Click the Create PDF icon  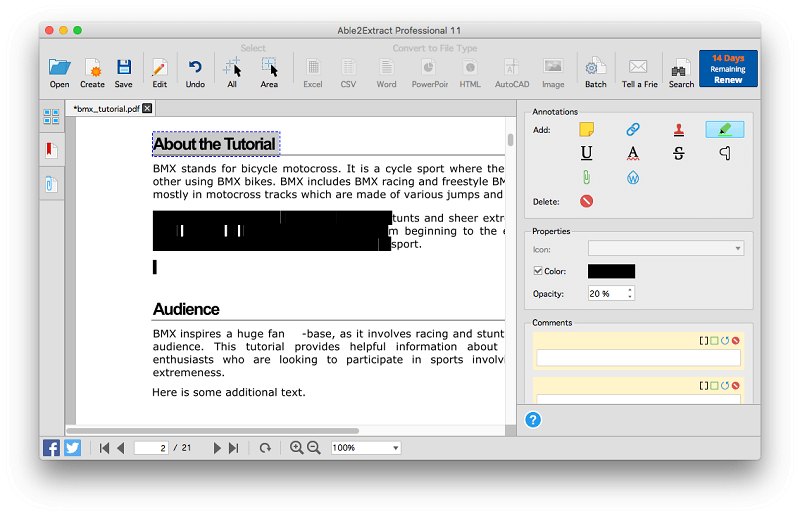coord(92,73)
